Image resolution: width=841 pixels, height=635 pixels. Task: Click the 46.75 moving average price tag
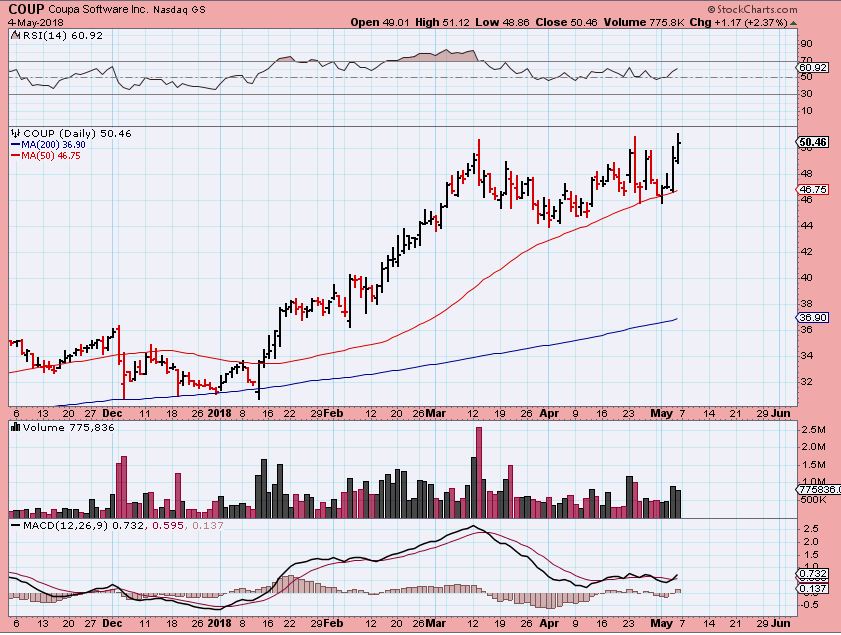click(813, 189)
